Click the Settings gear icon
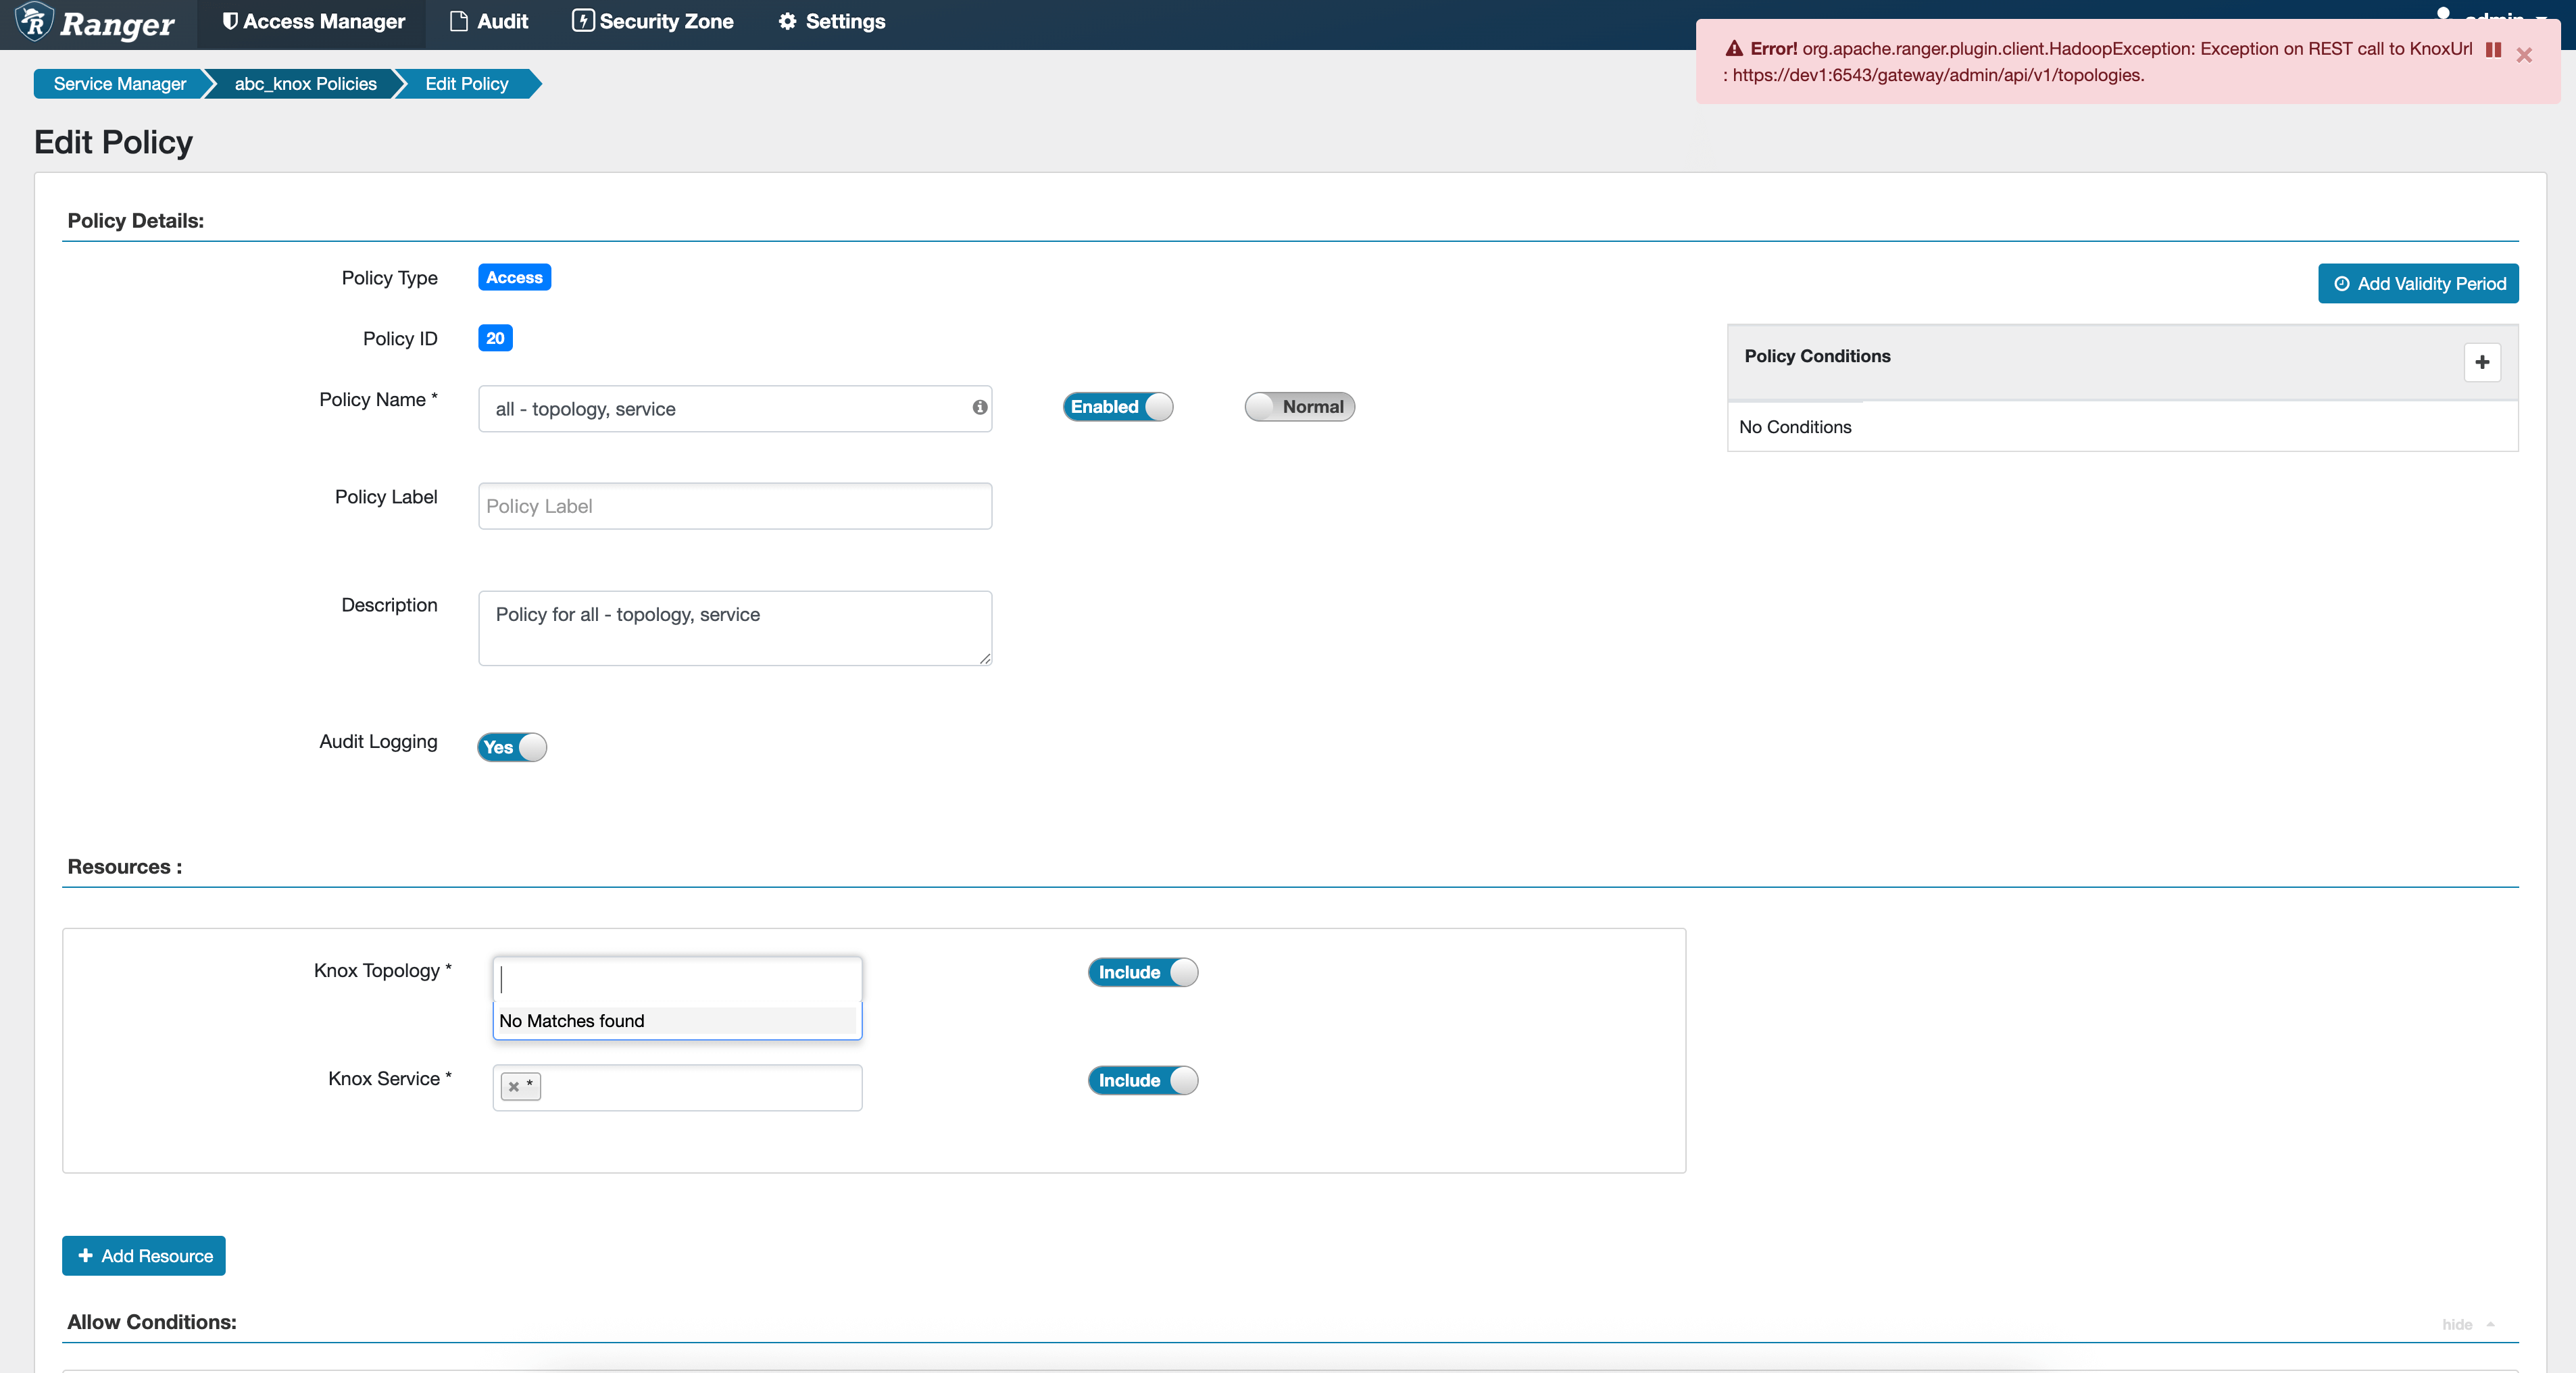 click(788, 21)
